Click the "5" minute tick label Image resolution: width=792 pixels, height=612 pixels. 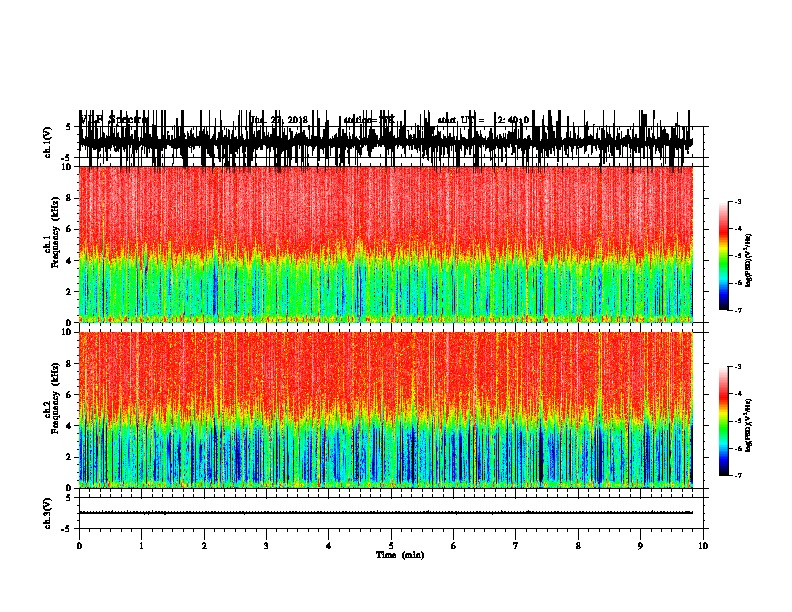coord(391,546)
